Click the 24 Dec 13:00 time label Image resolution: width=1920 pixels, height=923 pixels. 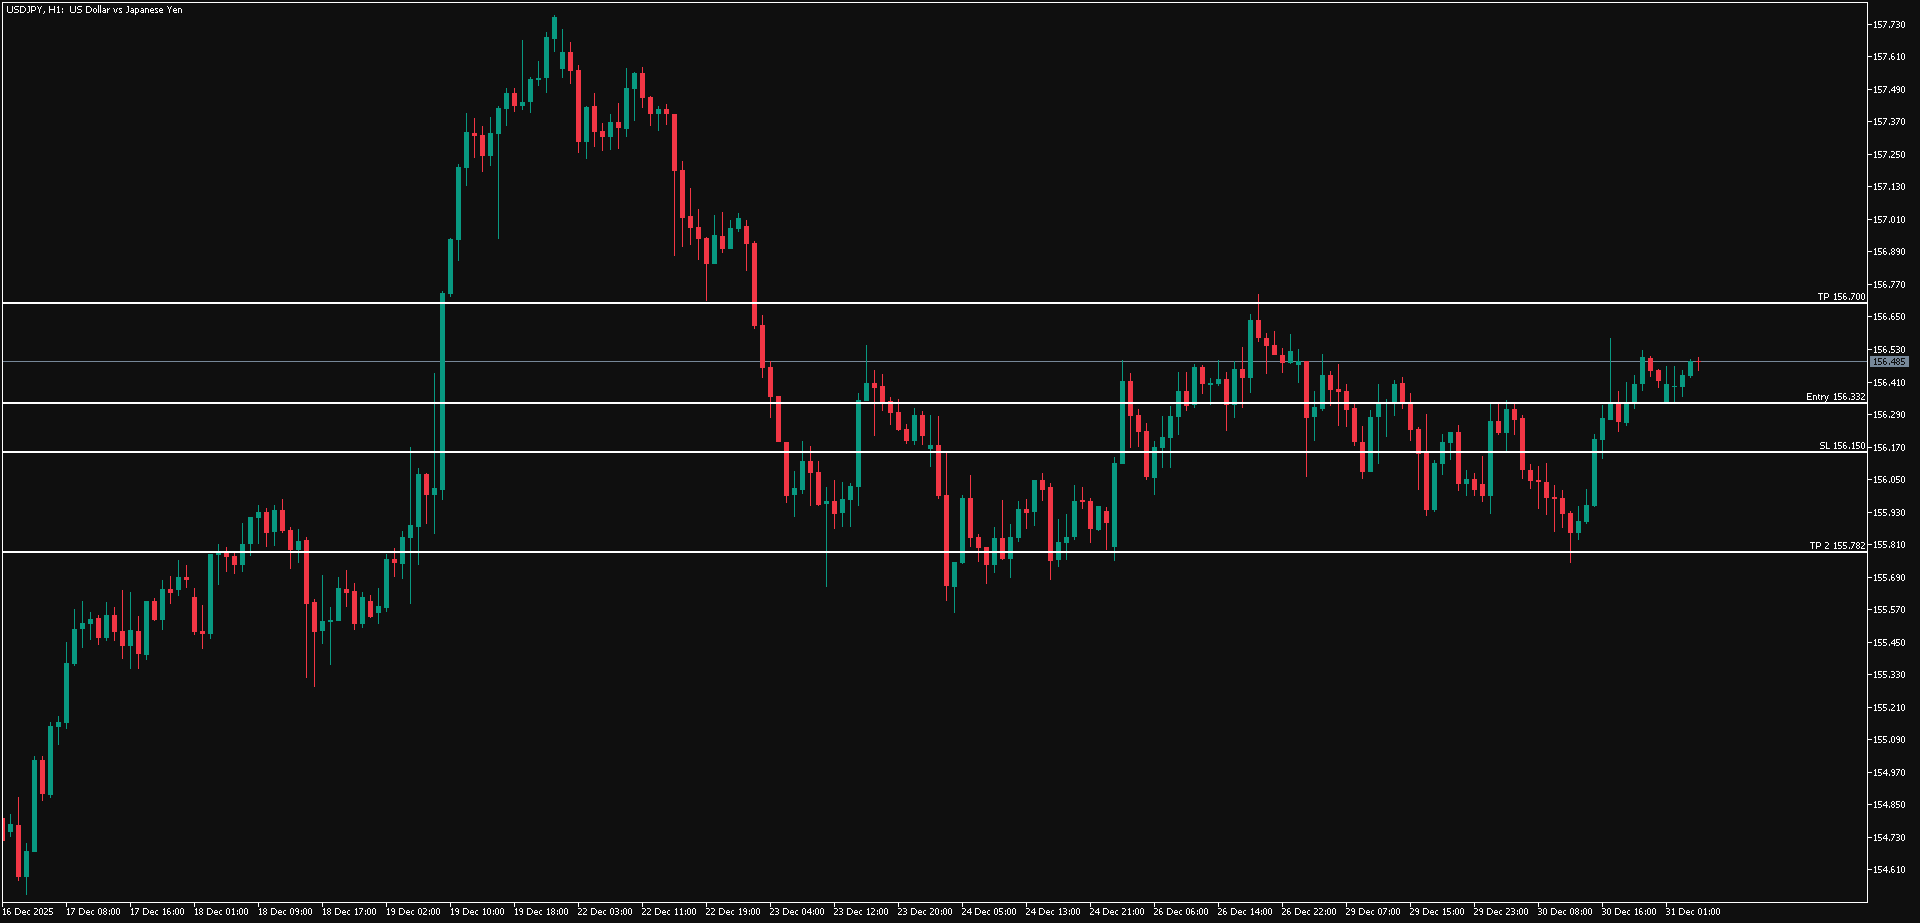click(1053, 912)
